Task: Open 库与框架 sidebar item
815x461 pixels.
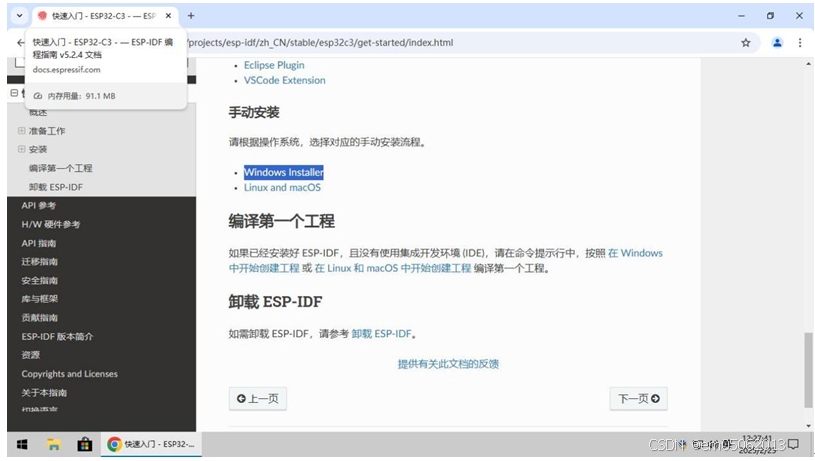Action: [40, 299]
